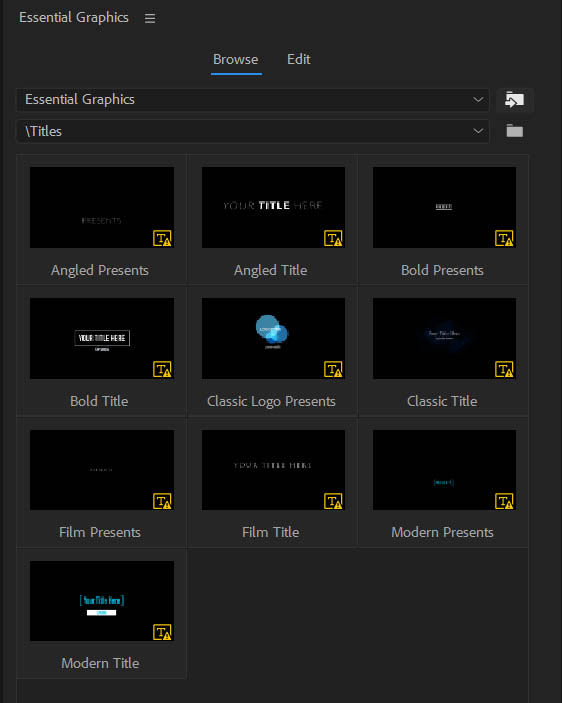Select the Modern Title template thumbnail
The height and width of the screenshot is (703, 562).
coord(102,601)
